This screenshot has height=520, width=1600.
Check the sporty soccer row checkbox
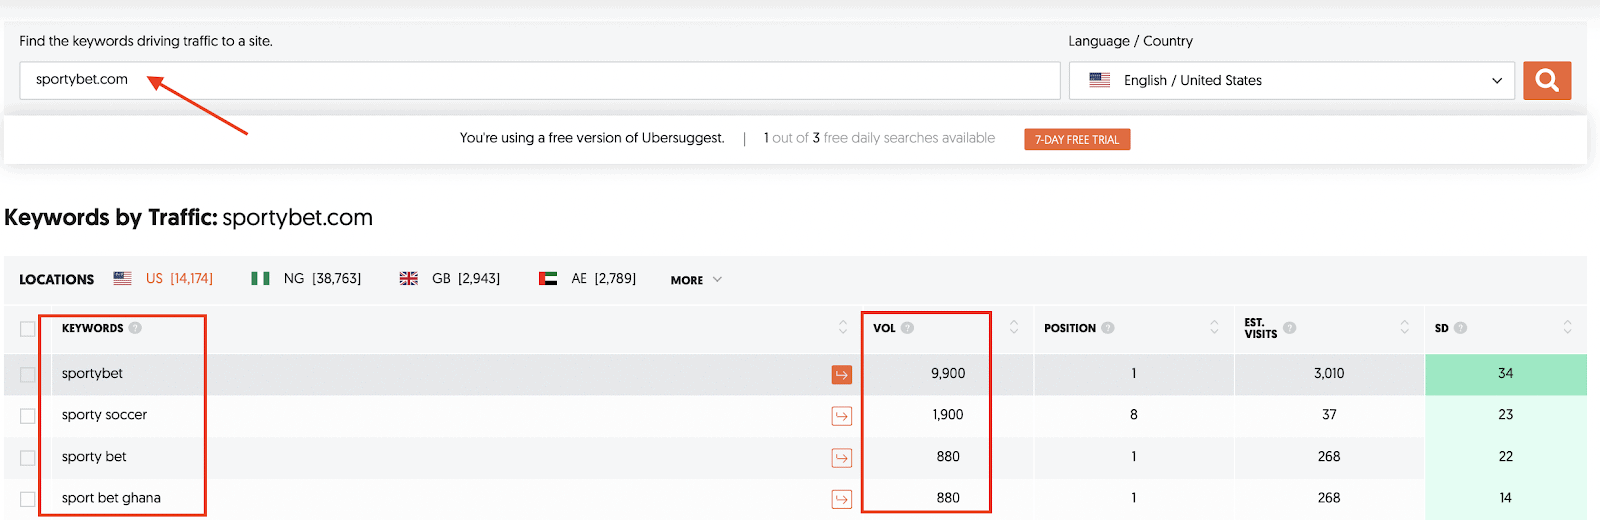click(x=28, y=416)
